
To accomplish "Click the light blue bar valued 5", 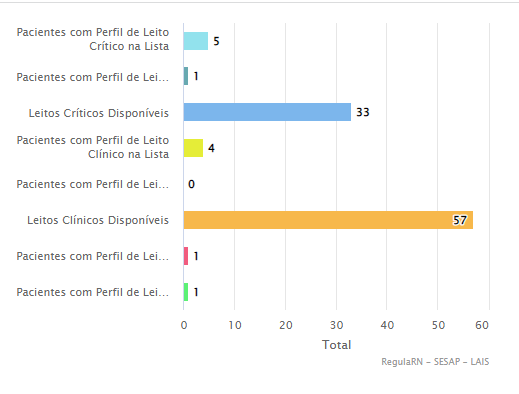I will (196, 41).
